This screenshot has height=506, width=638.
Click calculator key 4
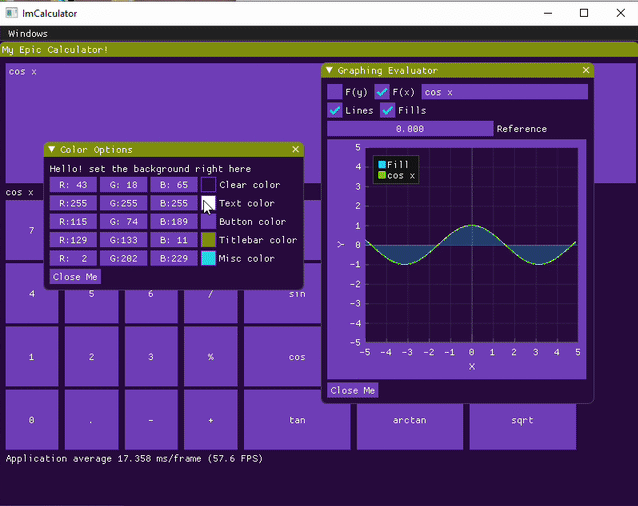(x=32, y=293)
